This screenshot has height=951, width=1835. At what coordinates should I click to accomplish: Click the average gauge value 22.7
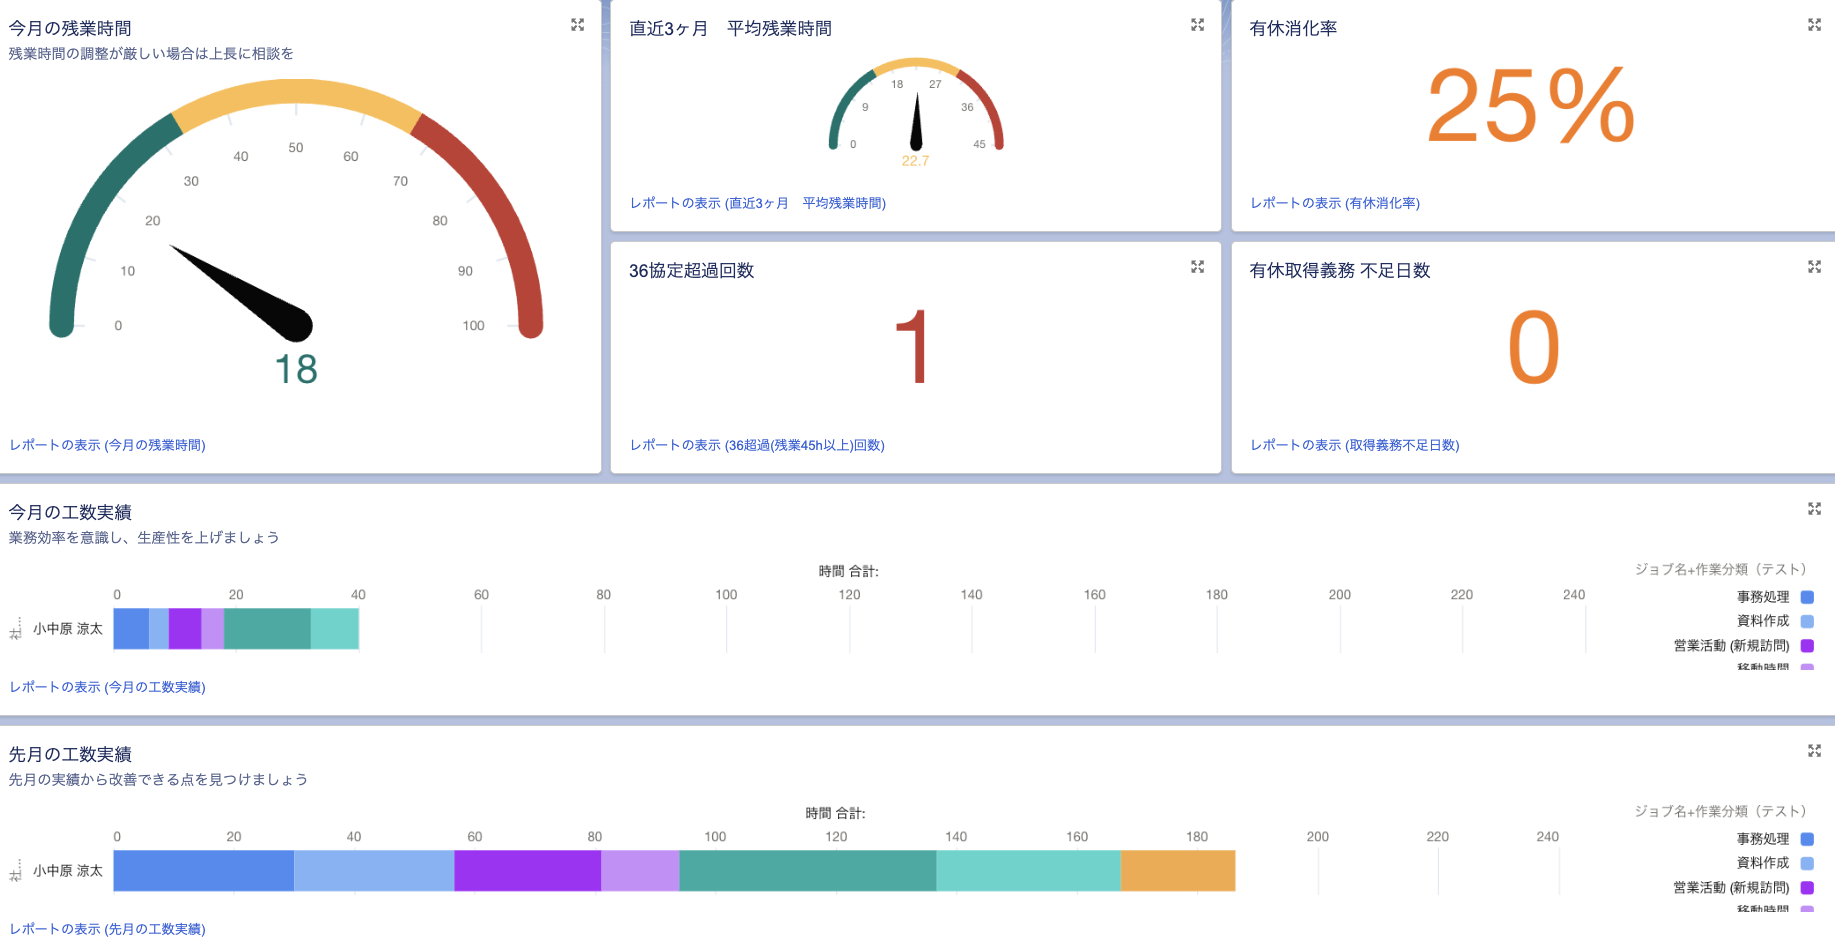pos(915,161)
